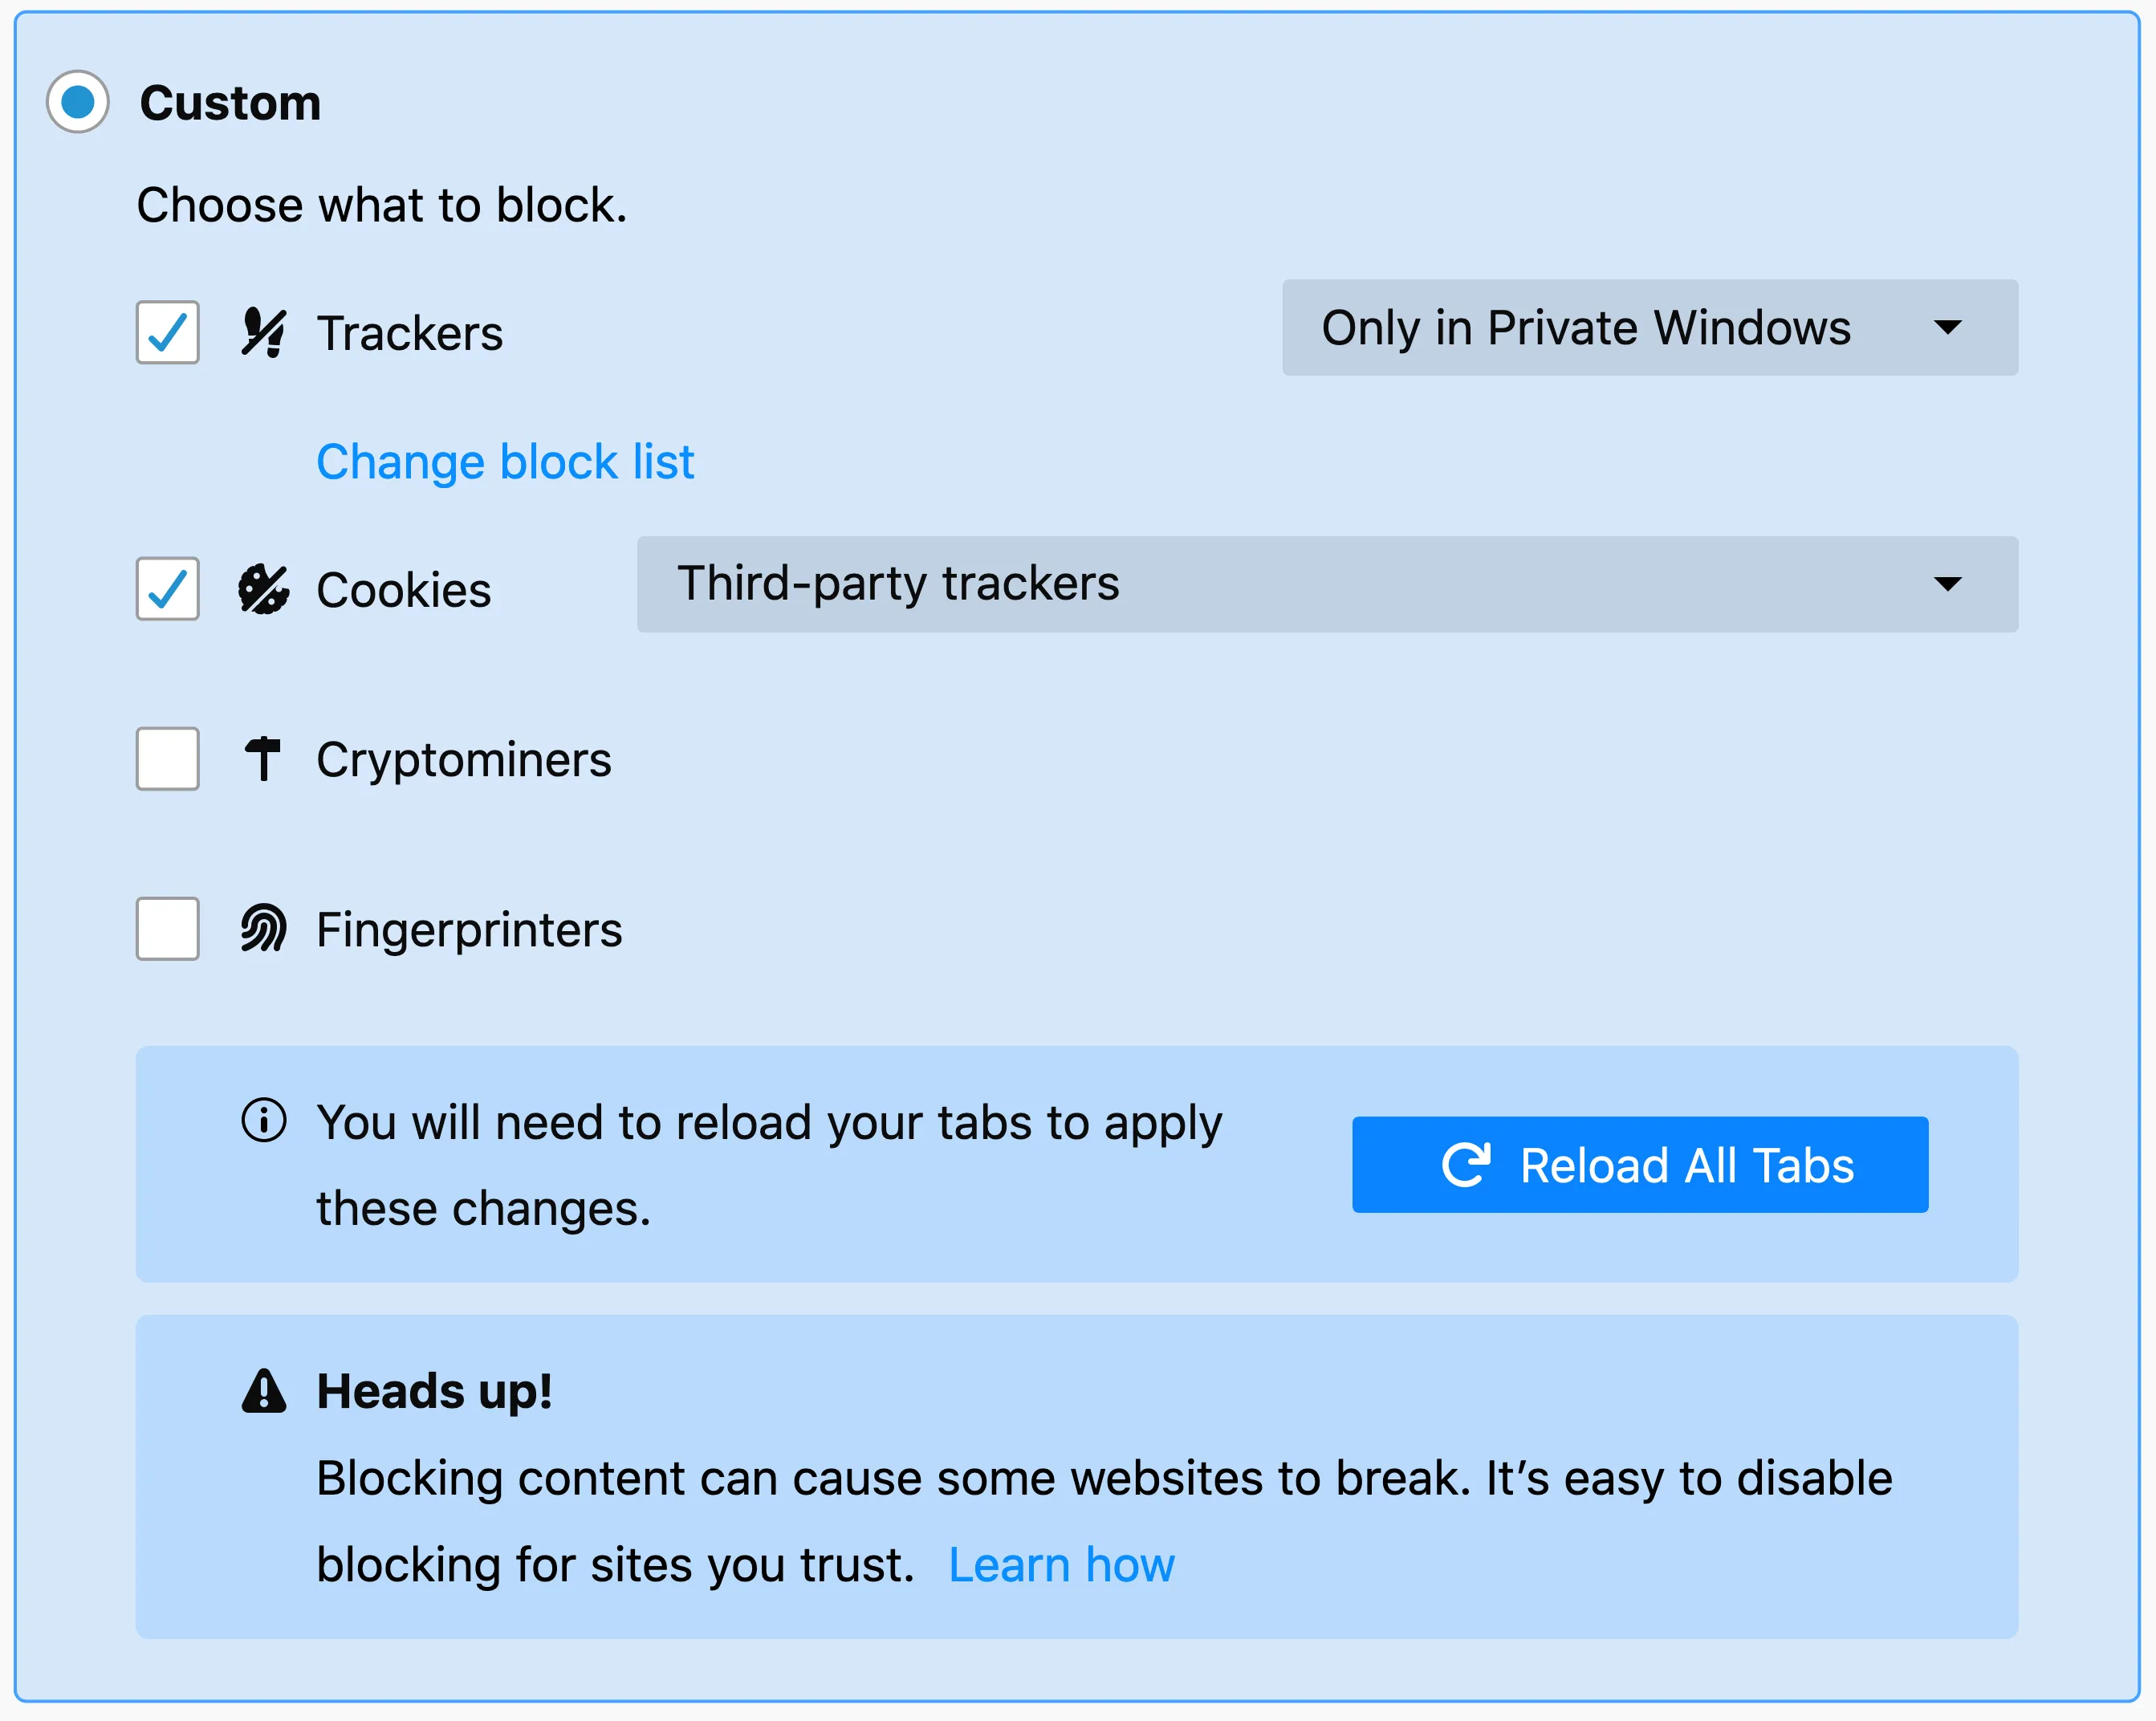
Task: Open the Change block list link
Action: coord(505,461)
